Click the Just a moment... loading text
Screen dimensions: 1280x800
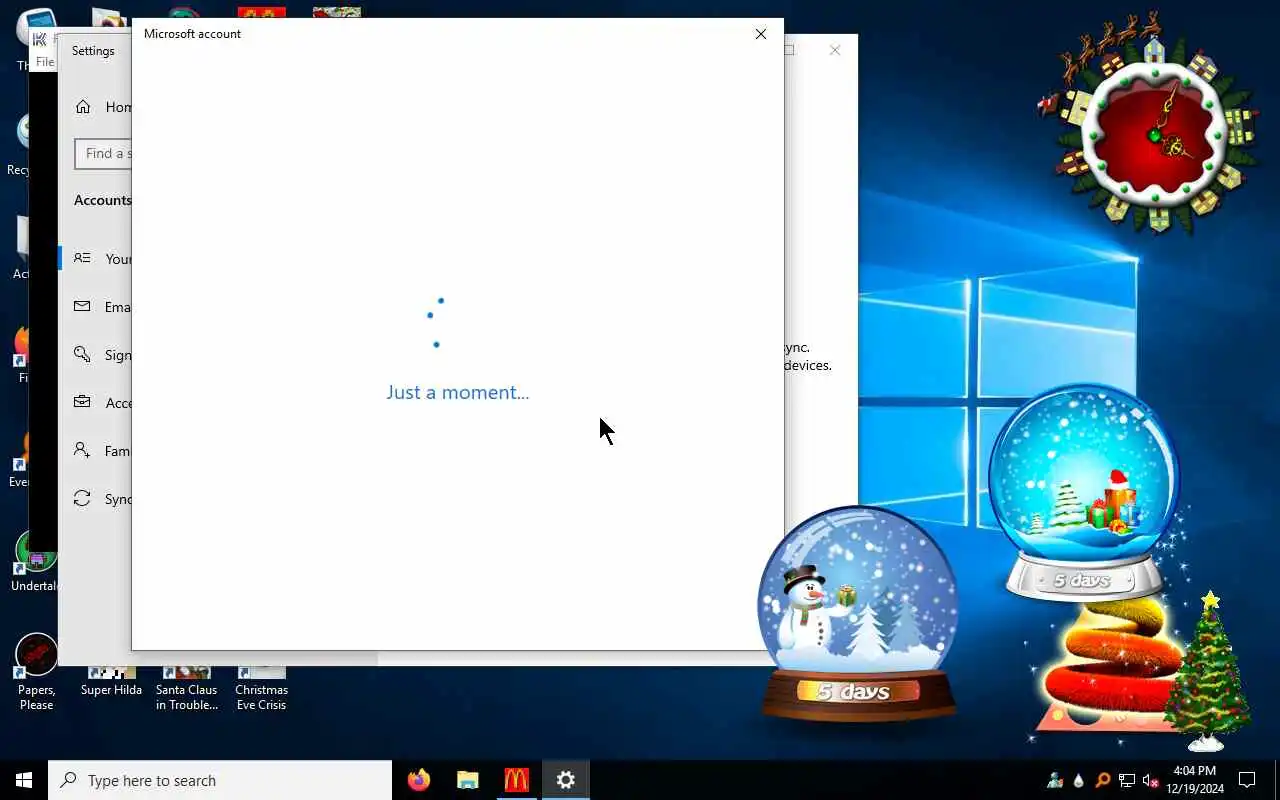(458, 392)
